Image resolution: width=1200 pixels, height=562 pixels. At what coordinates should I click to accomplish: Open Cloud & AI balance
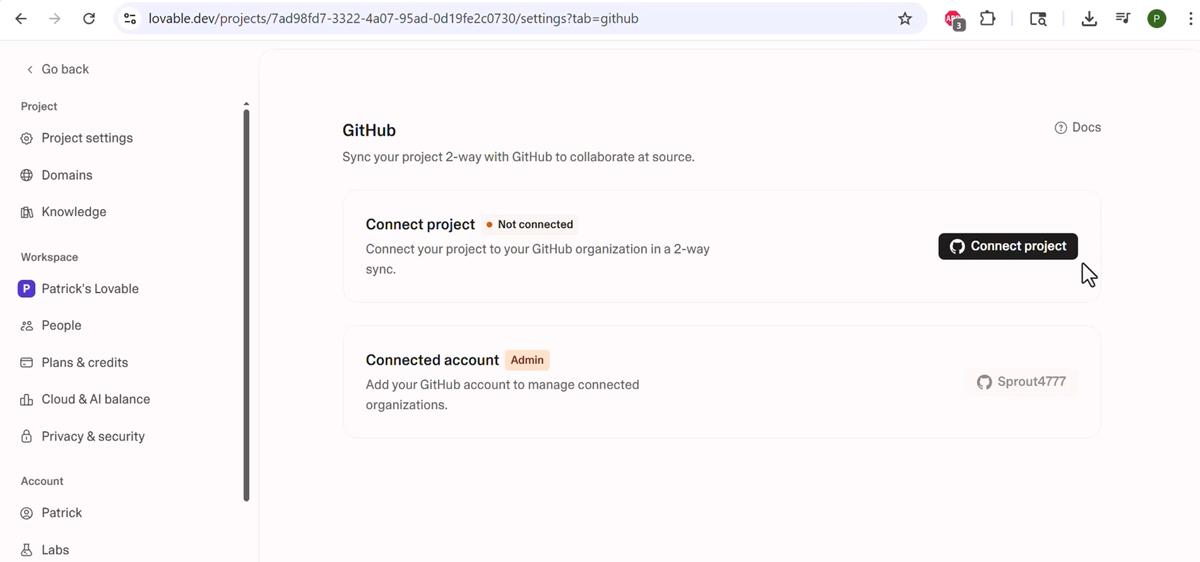coord(85,399)
